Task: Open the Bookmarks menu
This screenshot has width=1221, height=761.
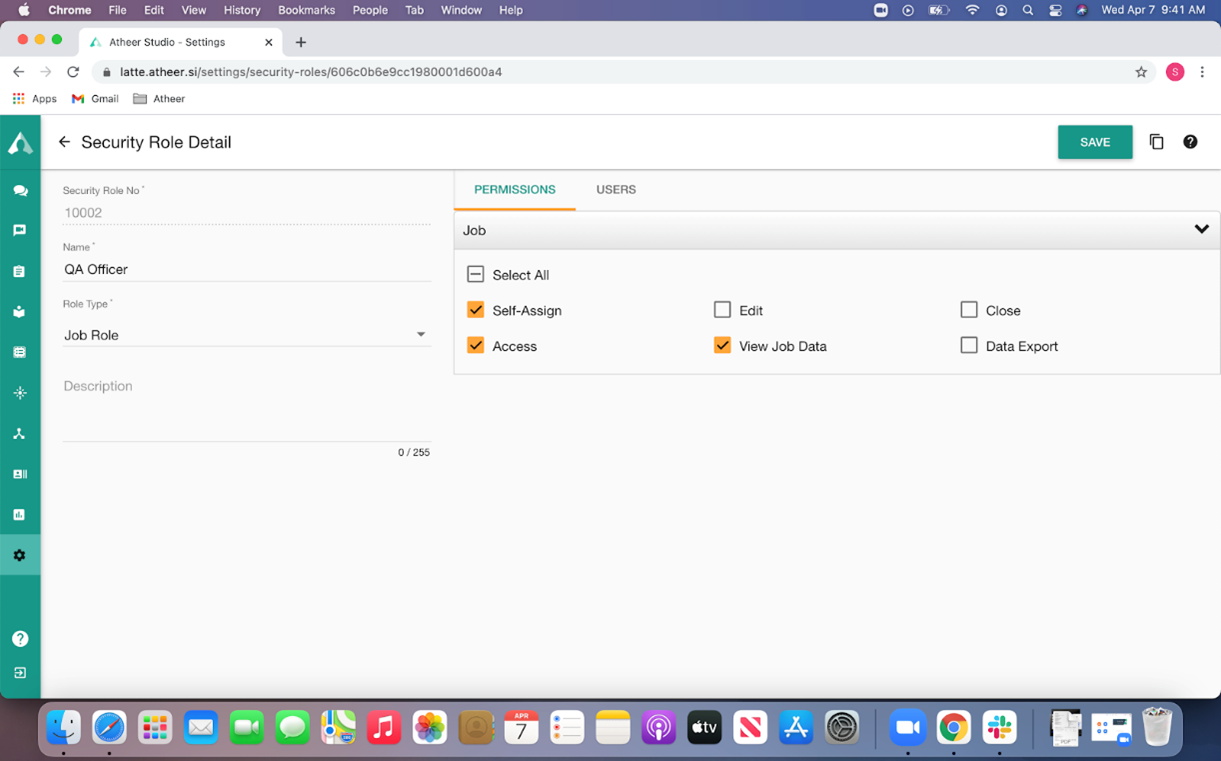Action: 306,10
